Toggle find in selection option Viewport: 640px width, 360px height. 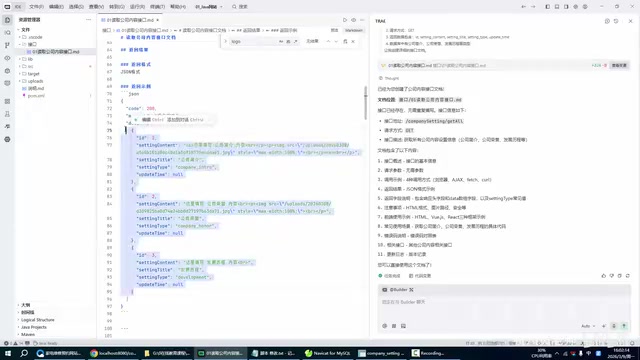[345, 41]
